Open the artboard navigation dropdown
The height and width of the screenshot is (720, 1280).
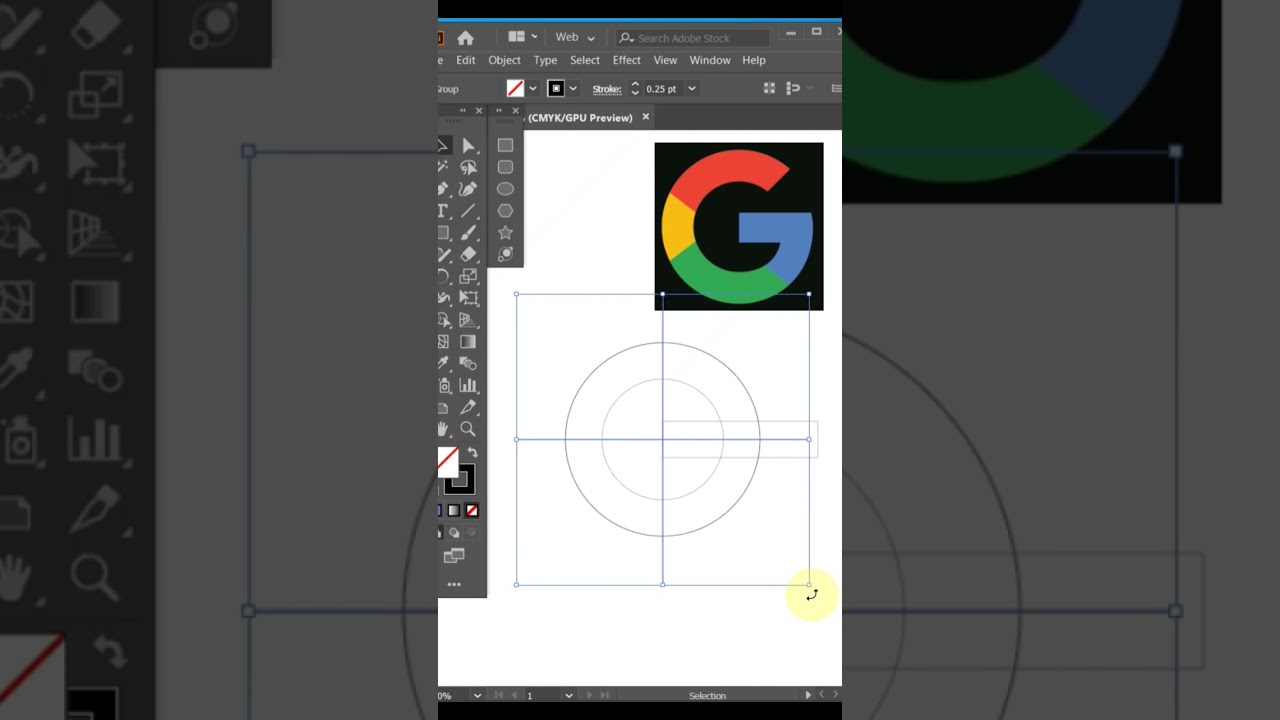point(568,695)
